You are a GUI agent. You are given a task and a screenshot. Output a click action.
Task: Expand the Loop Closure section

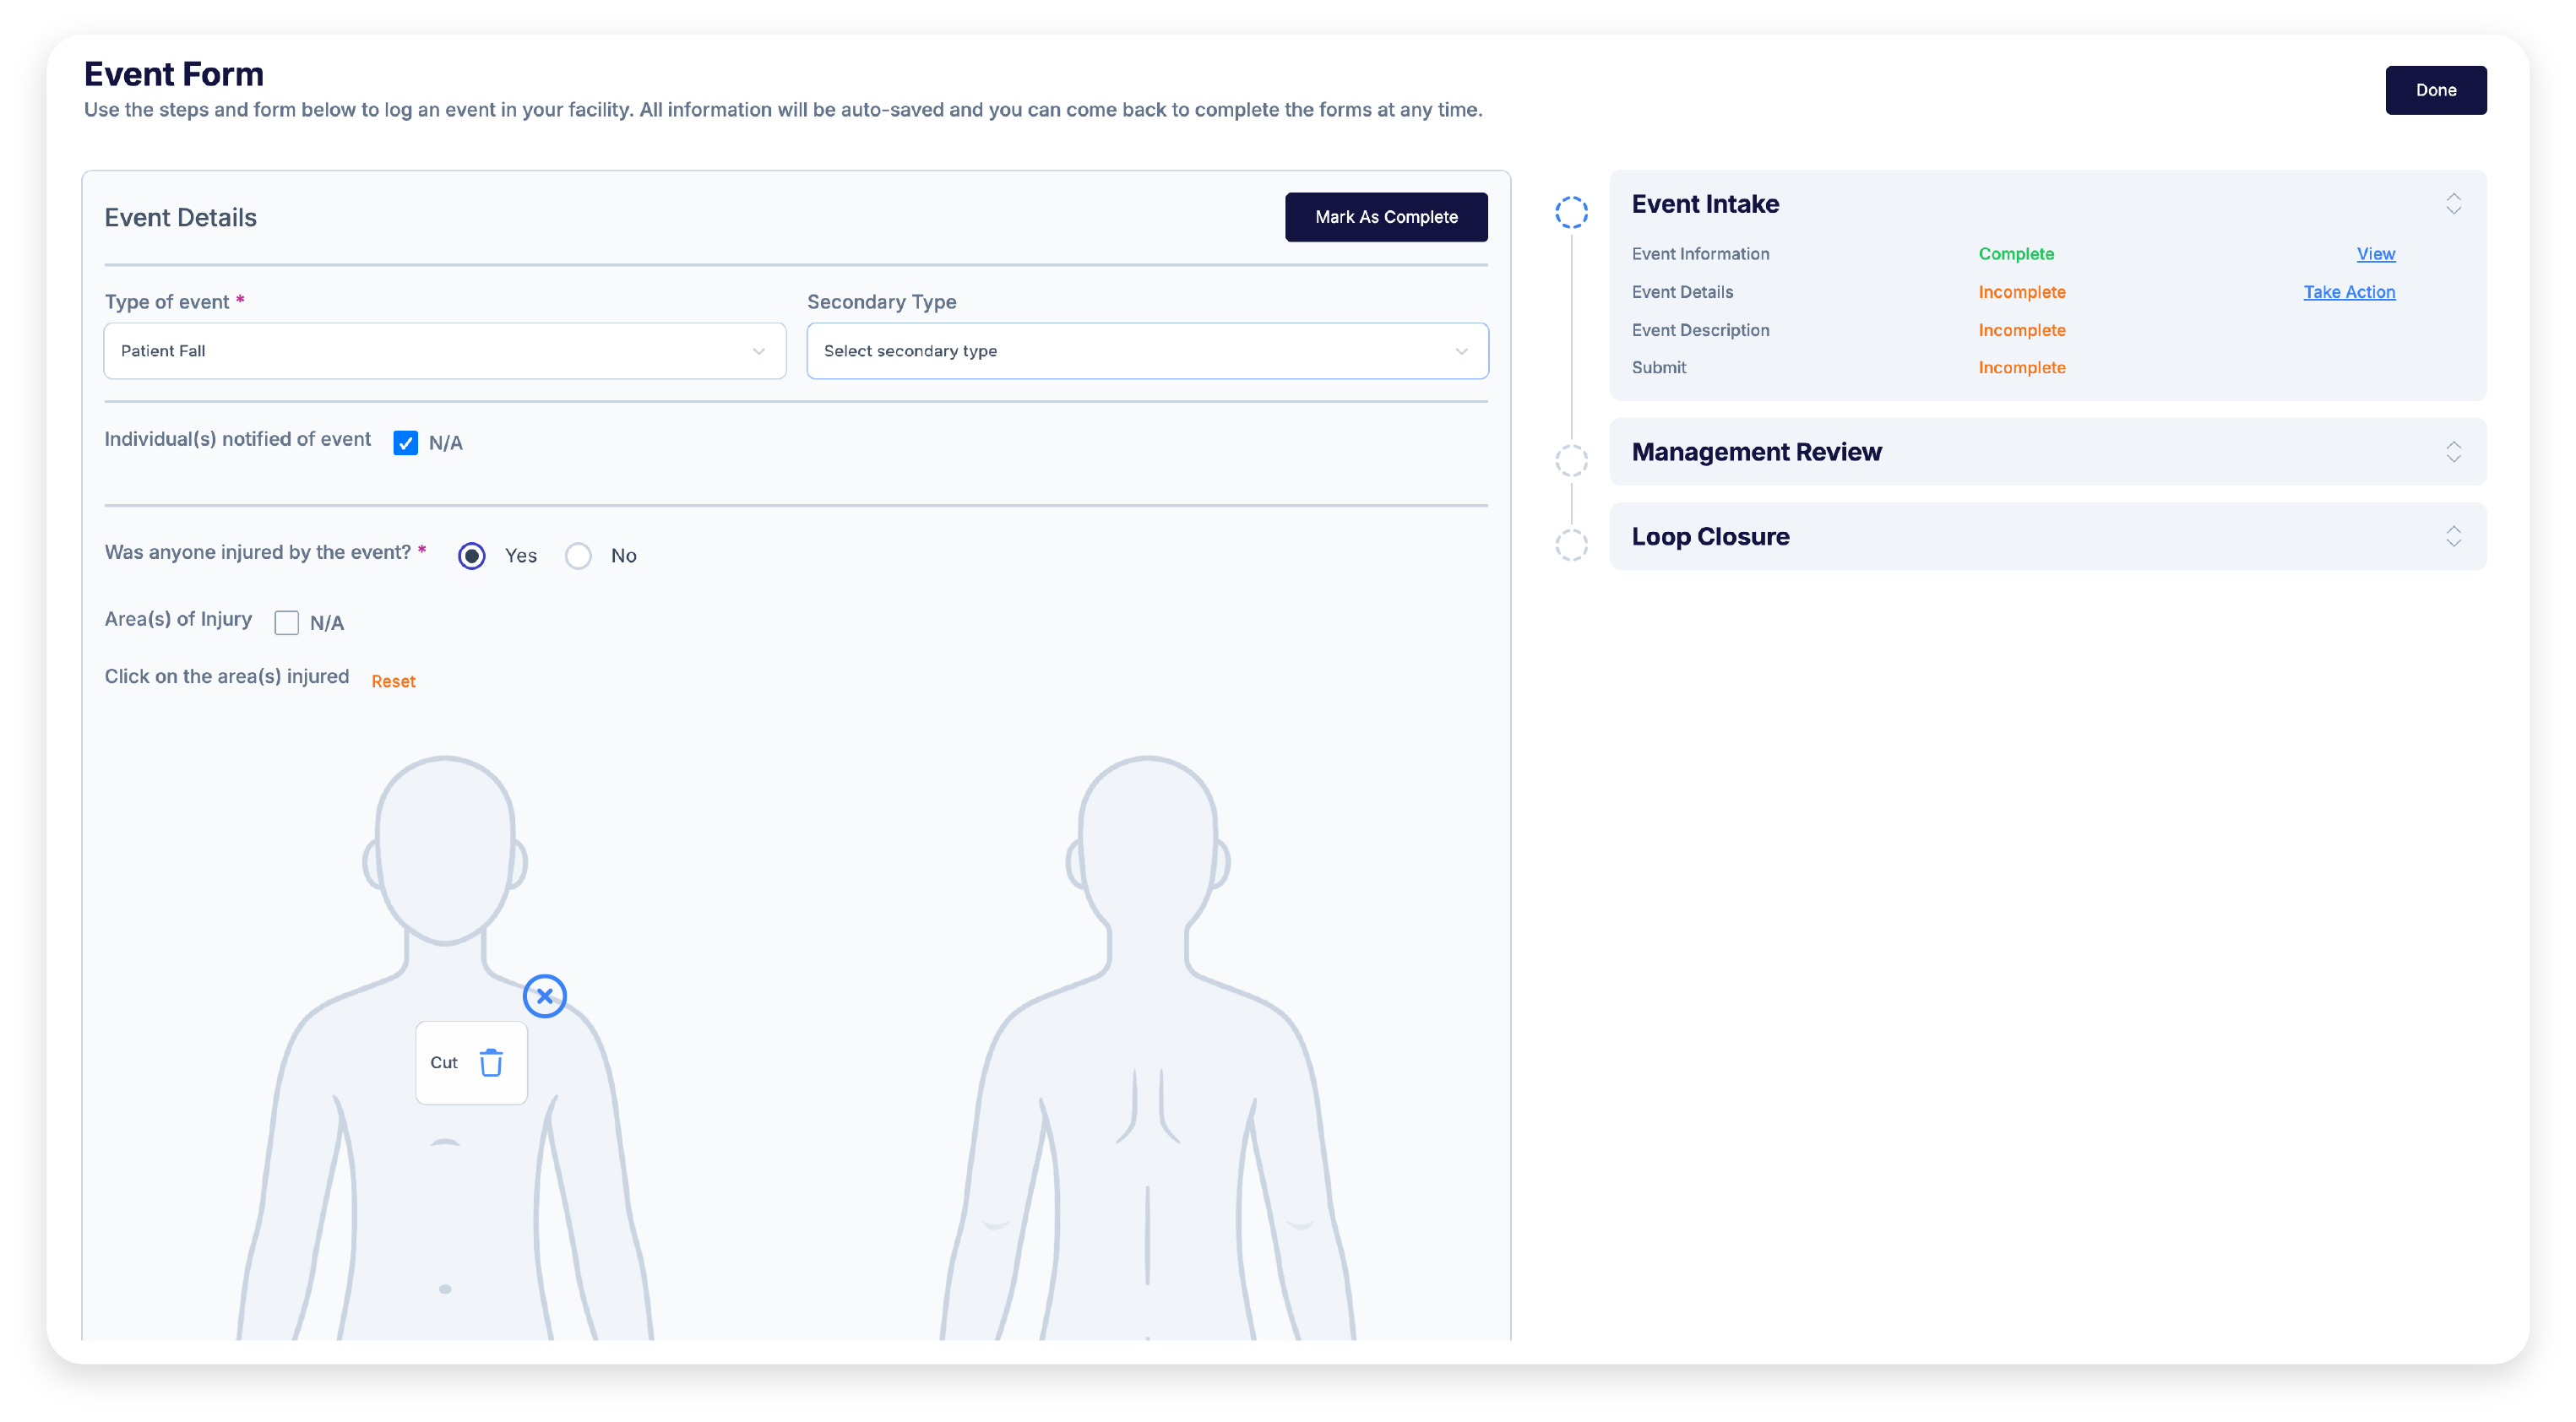click(2454, 537)
